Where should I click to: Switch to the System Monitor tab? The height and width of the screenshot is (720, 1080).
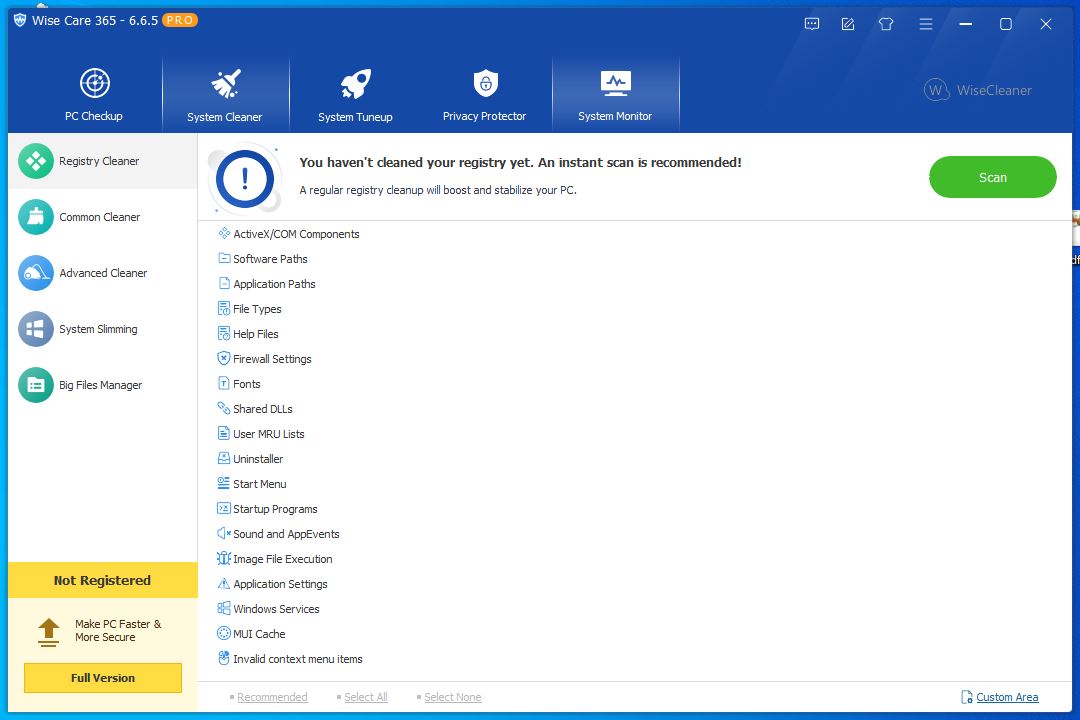coord(615,94)
